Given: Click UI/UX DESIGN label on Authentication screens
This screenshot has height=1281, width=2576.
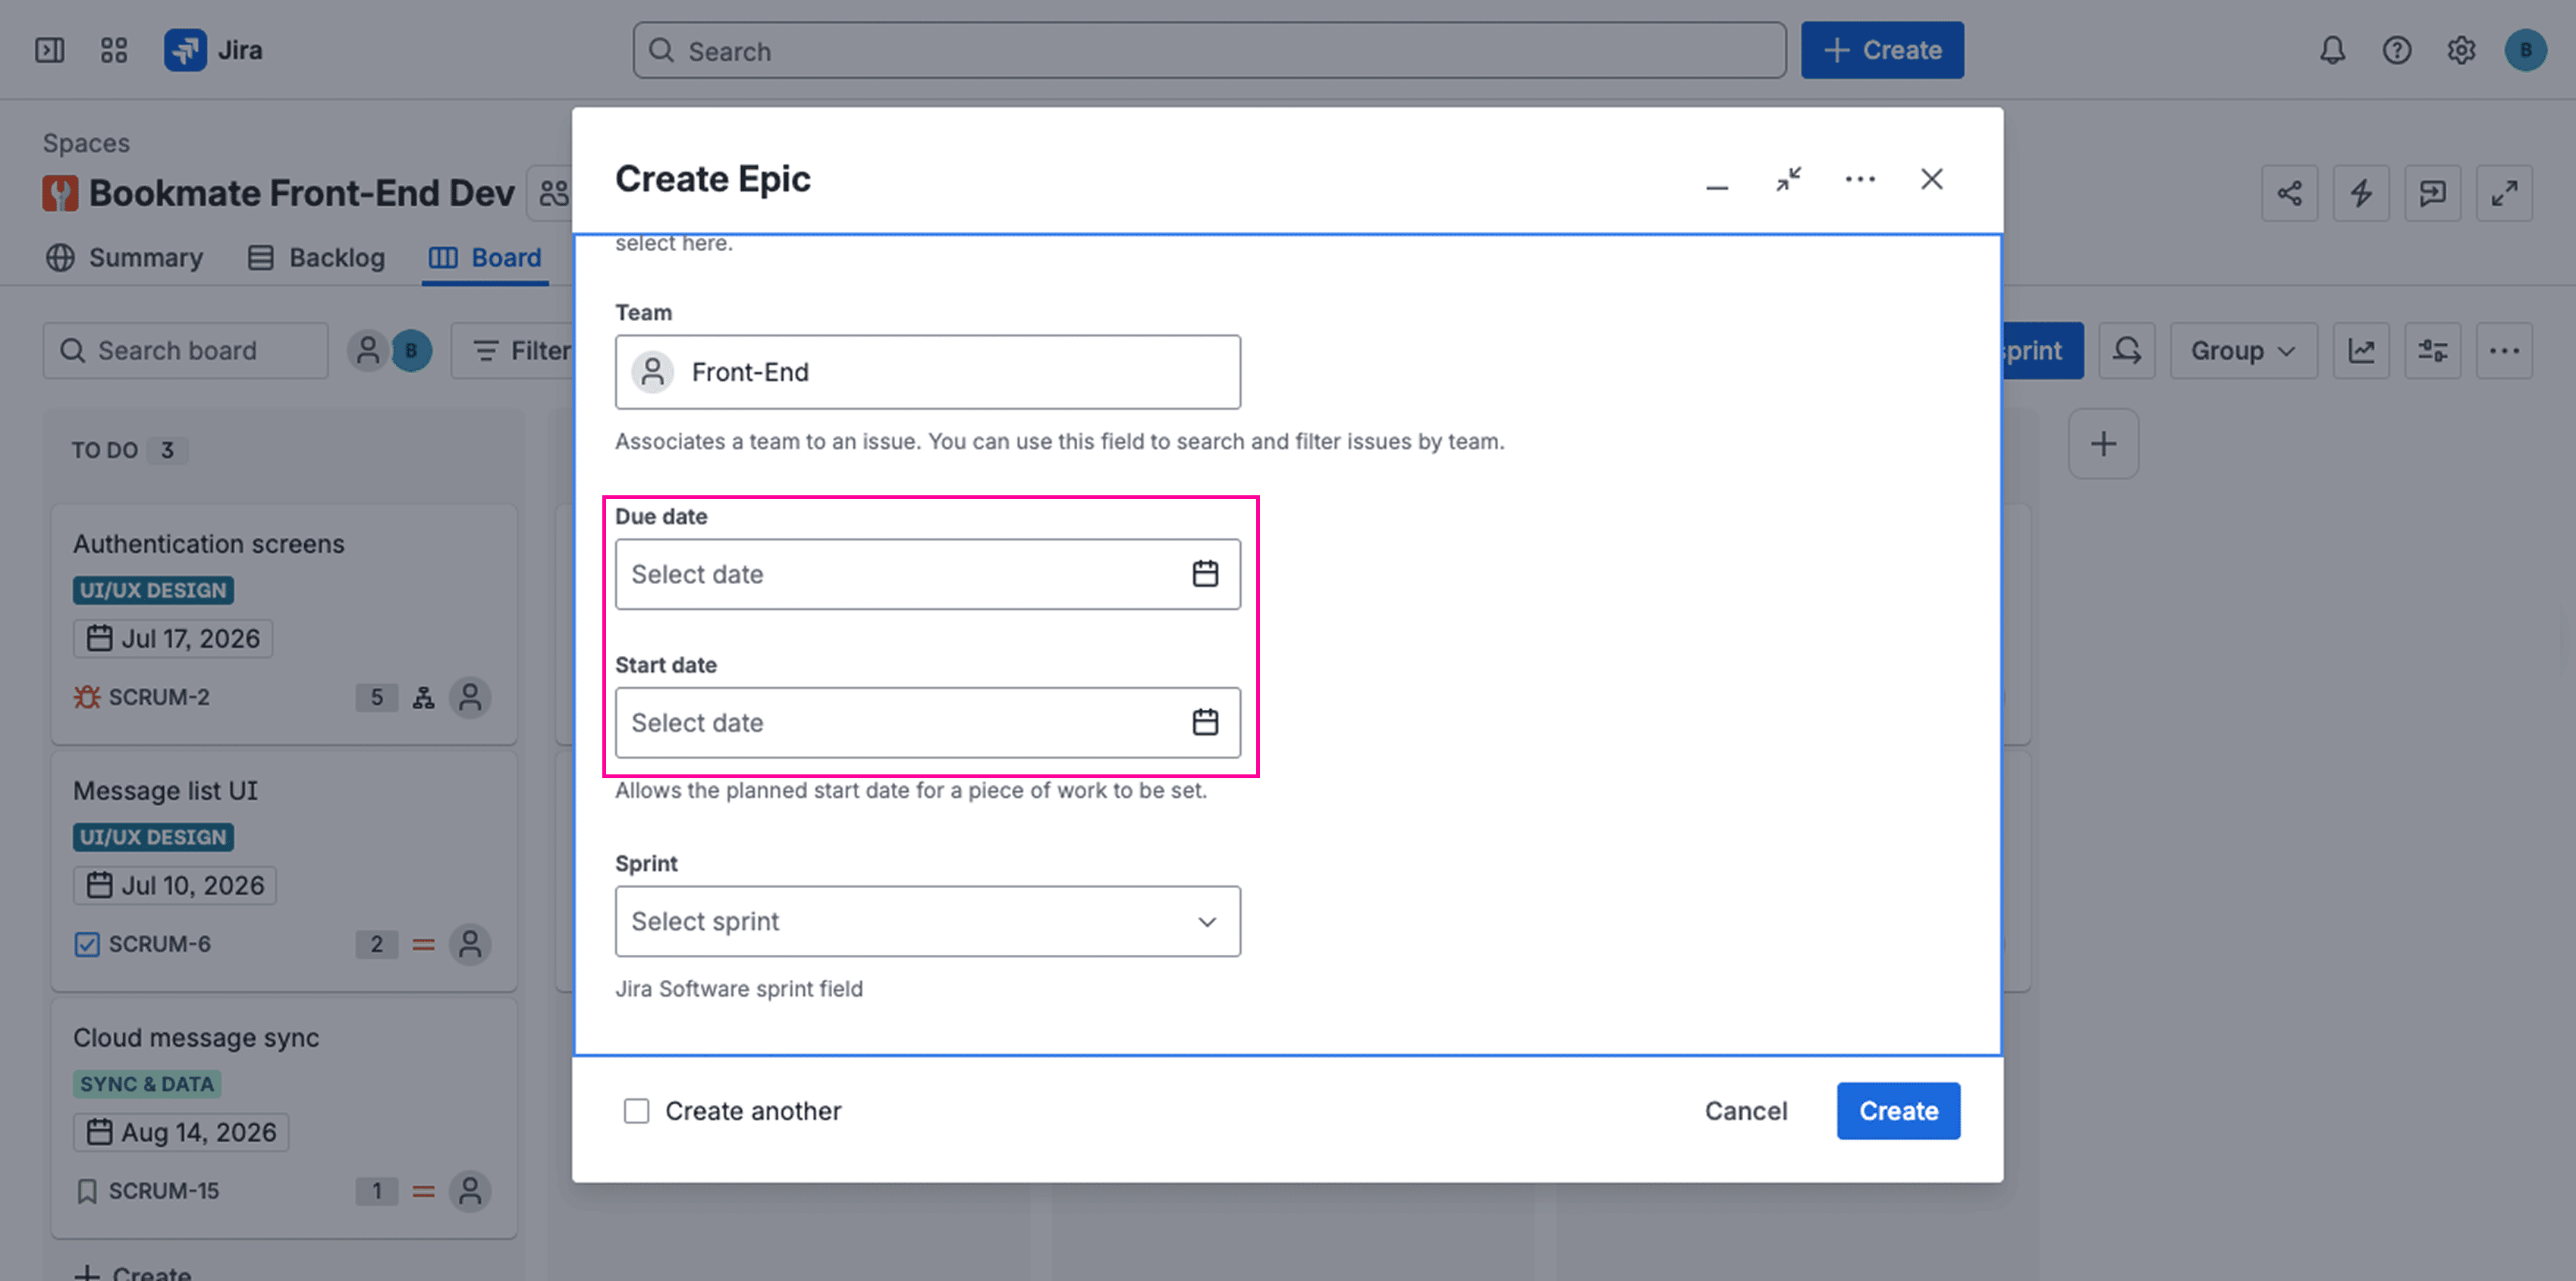Looking at the screenshot, I should [153, 590].
